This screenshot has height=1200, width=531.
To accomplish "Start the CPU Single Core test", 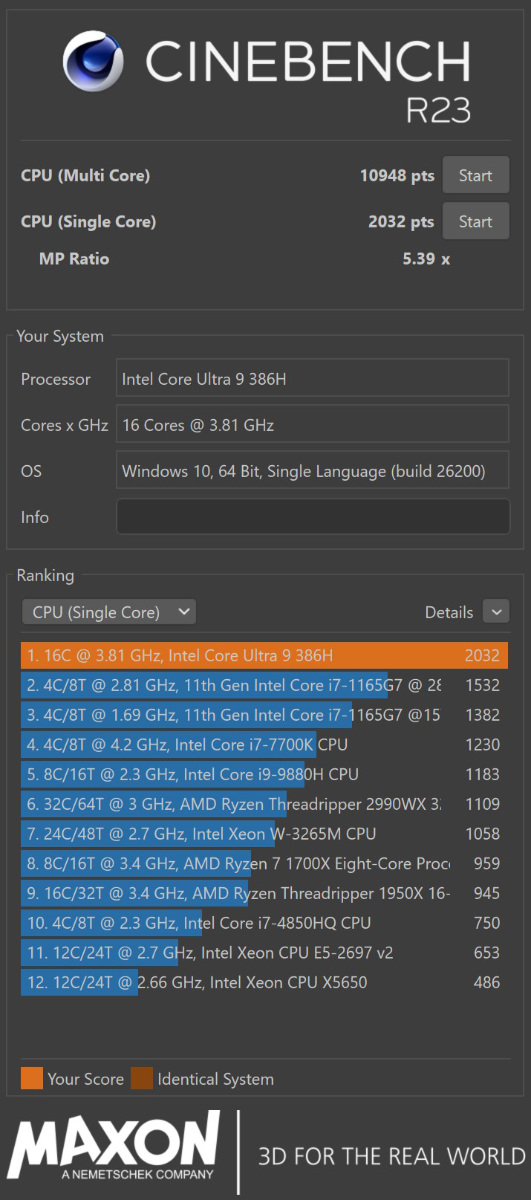I will pyautogui.click(x=475, y=221).
